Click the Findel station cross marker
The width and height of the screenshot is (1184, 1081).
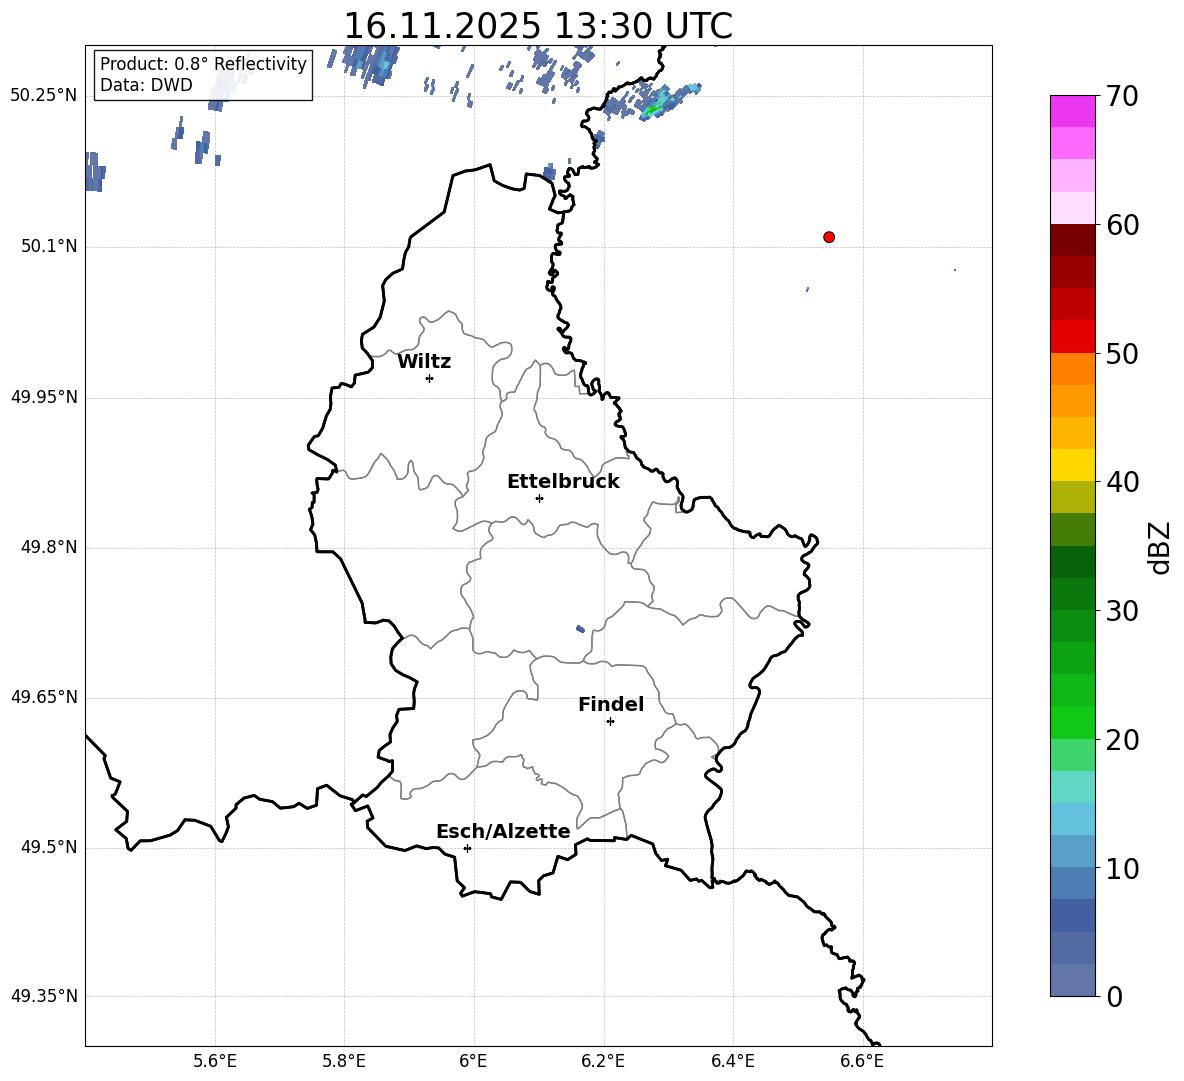(610, 722)
